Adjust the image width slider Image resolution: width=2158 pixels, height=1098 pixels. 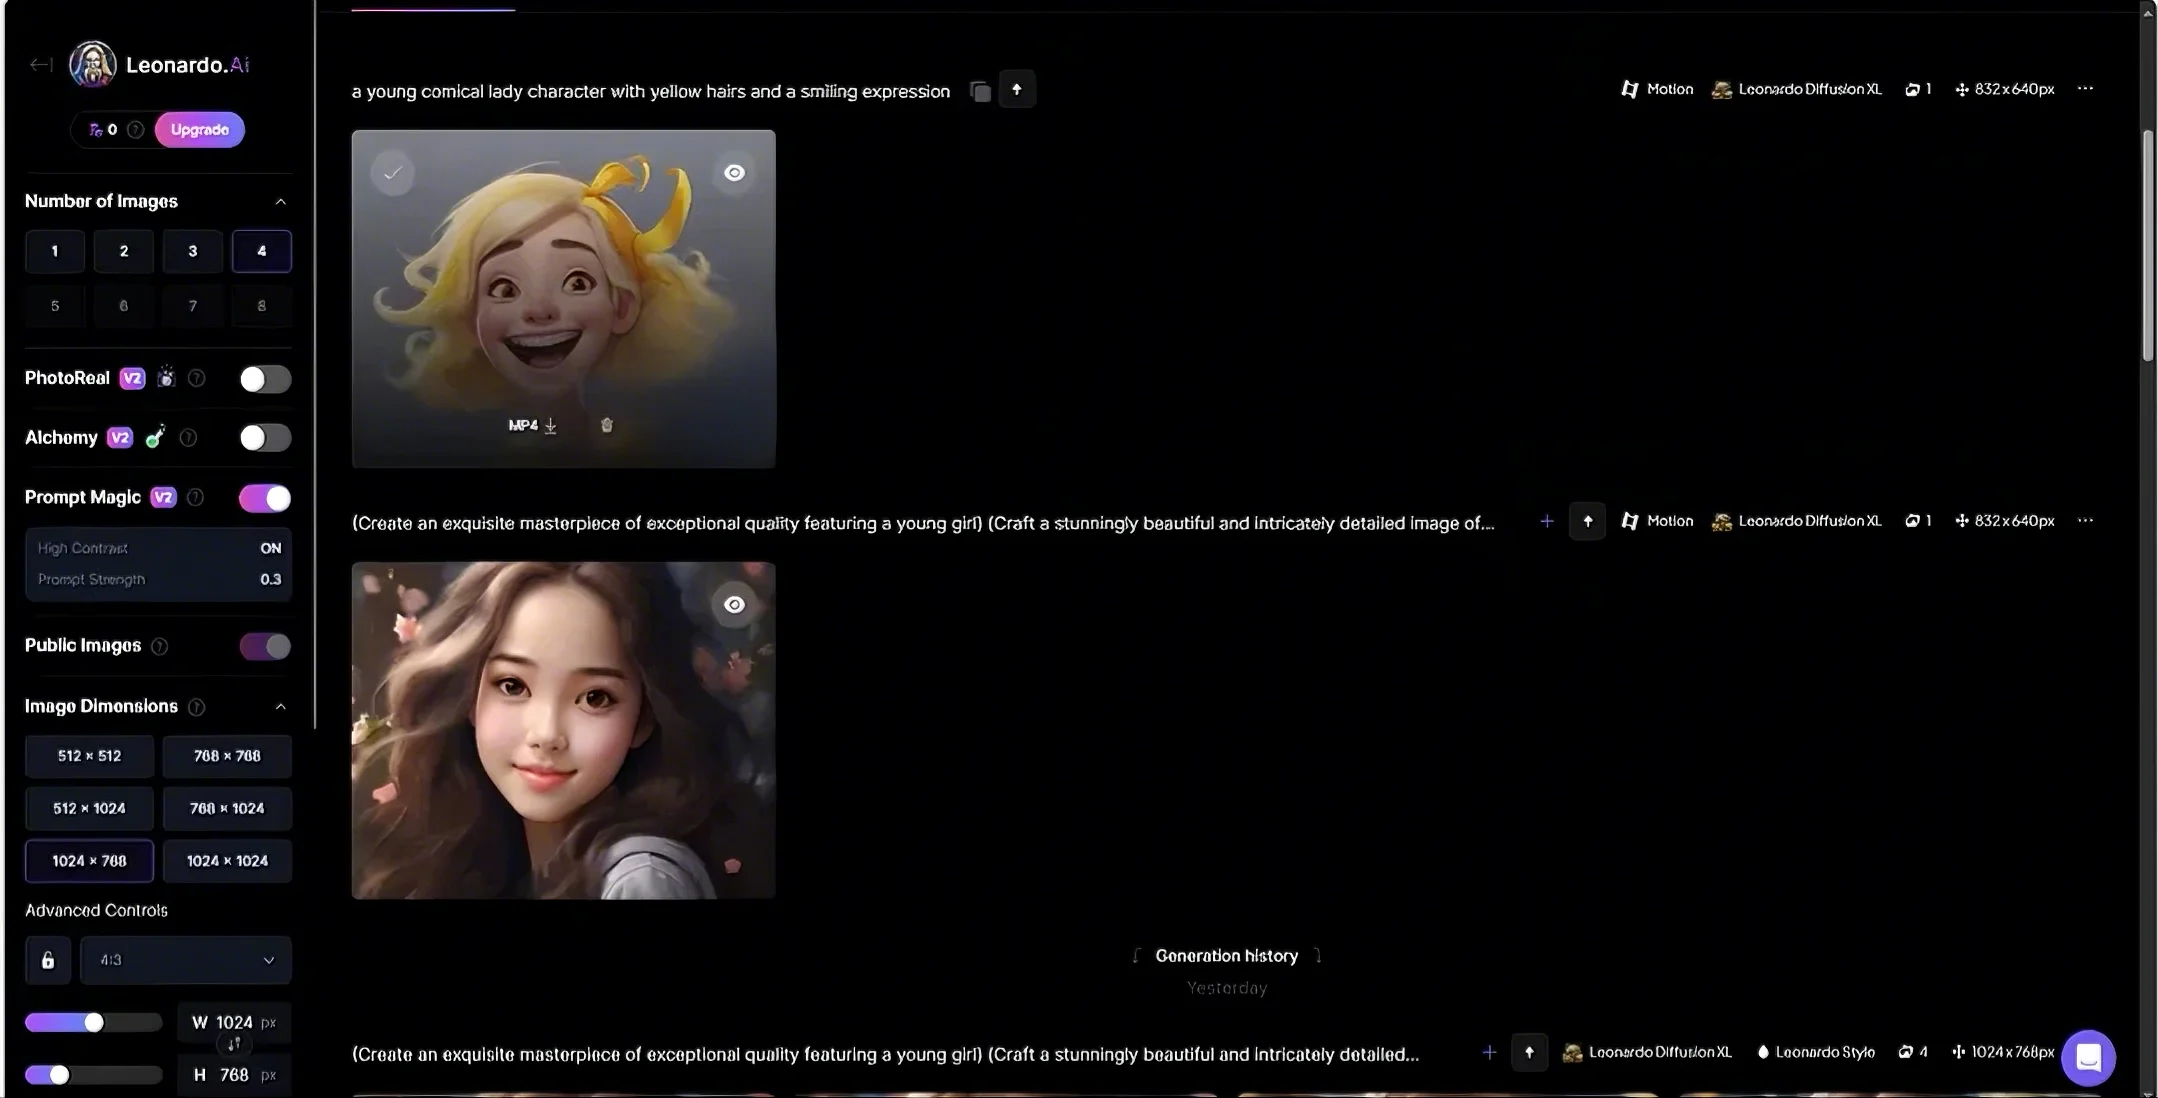pyautogui.click(x=94, y=1022)
